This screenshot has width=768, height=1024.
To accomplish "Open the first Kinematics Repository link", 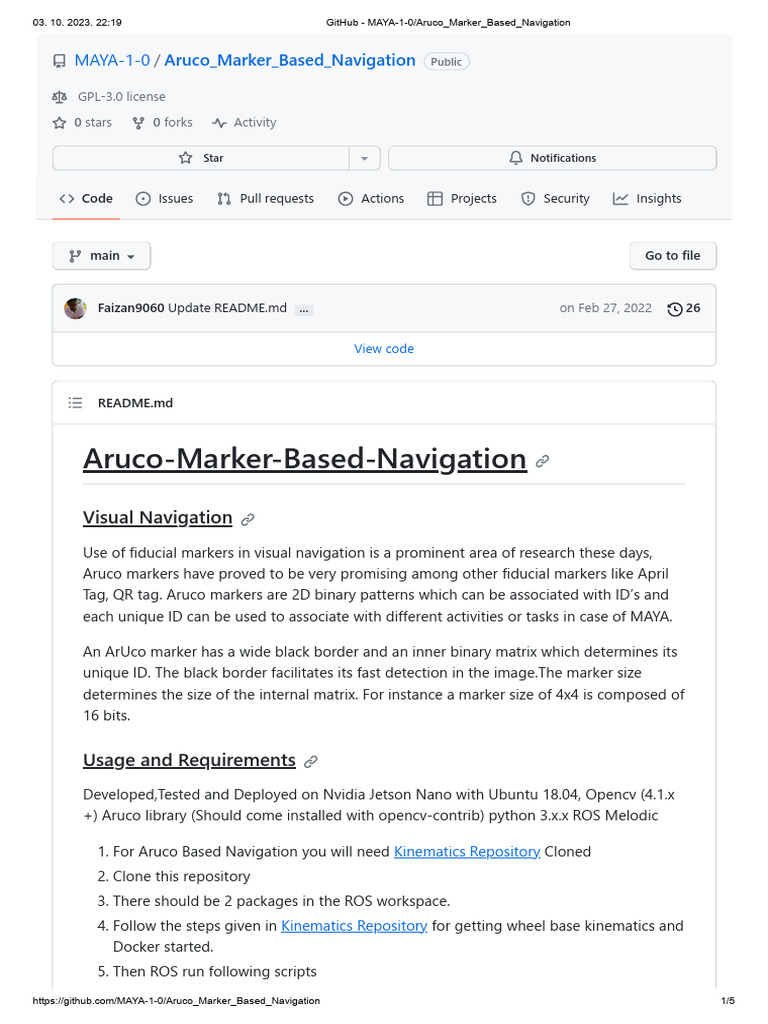I will (x=467, y=852).
